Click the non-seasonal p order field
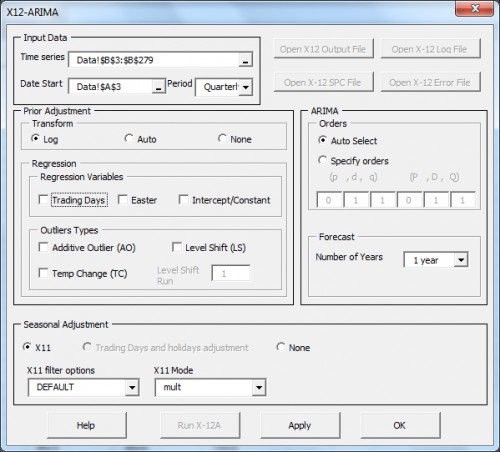This screenshot has height=452, width=500. coord(329,200)
